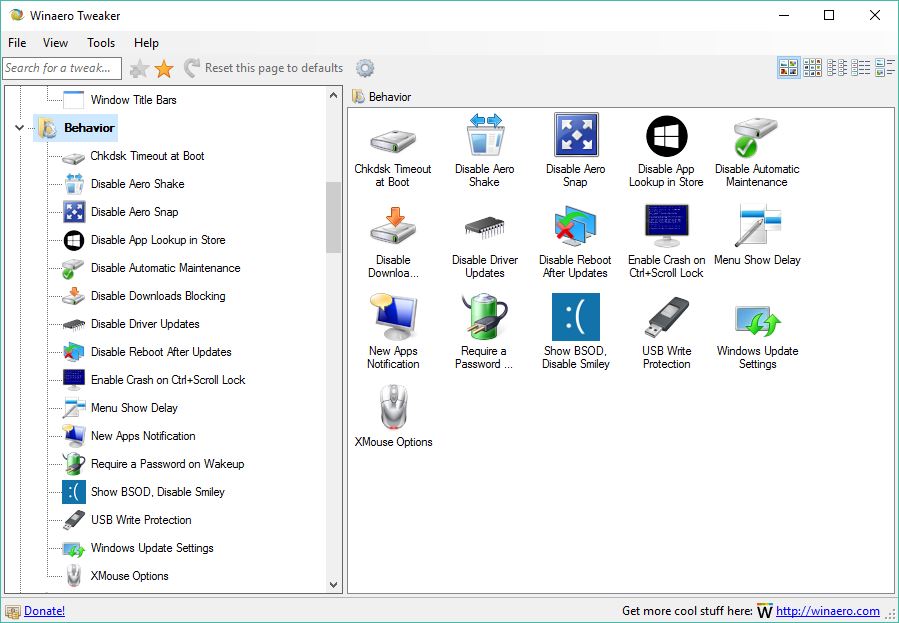Select the New Apps Notification large icon
899x623 pixels.
coord(393,317)
